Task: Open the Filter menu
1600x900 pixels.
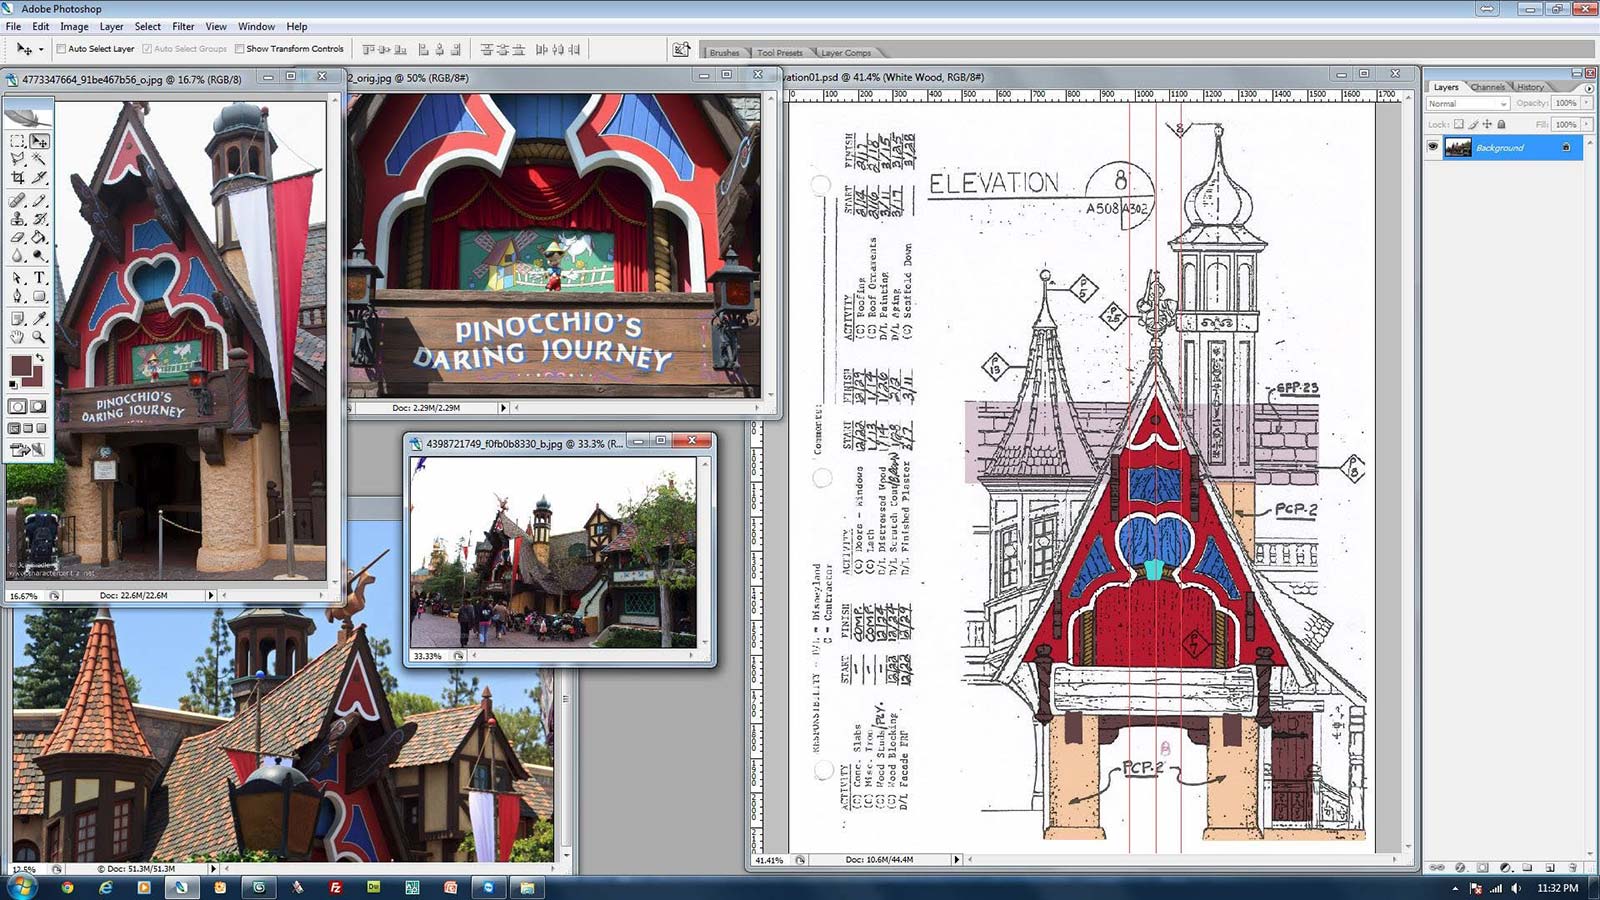Action: (x=183, y=27)
